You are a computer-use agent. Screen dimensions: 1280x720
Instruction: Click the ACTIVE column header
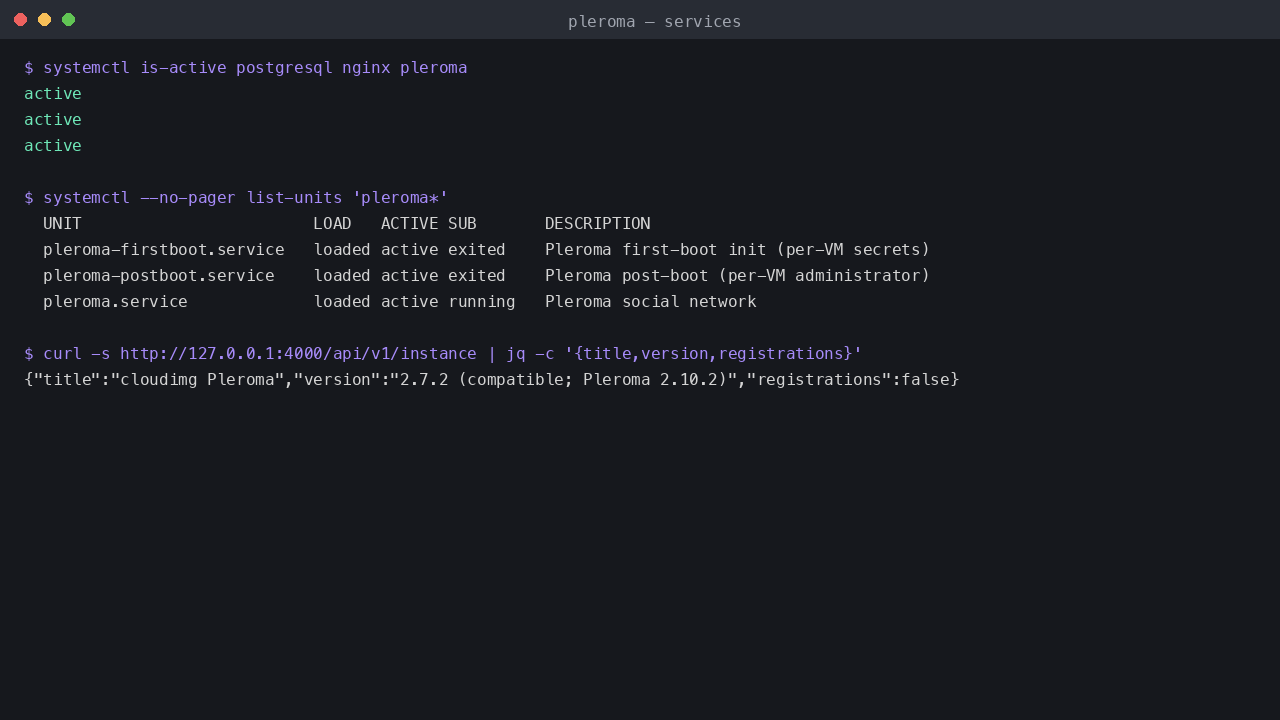click(409, 224)
